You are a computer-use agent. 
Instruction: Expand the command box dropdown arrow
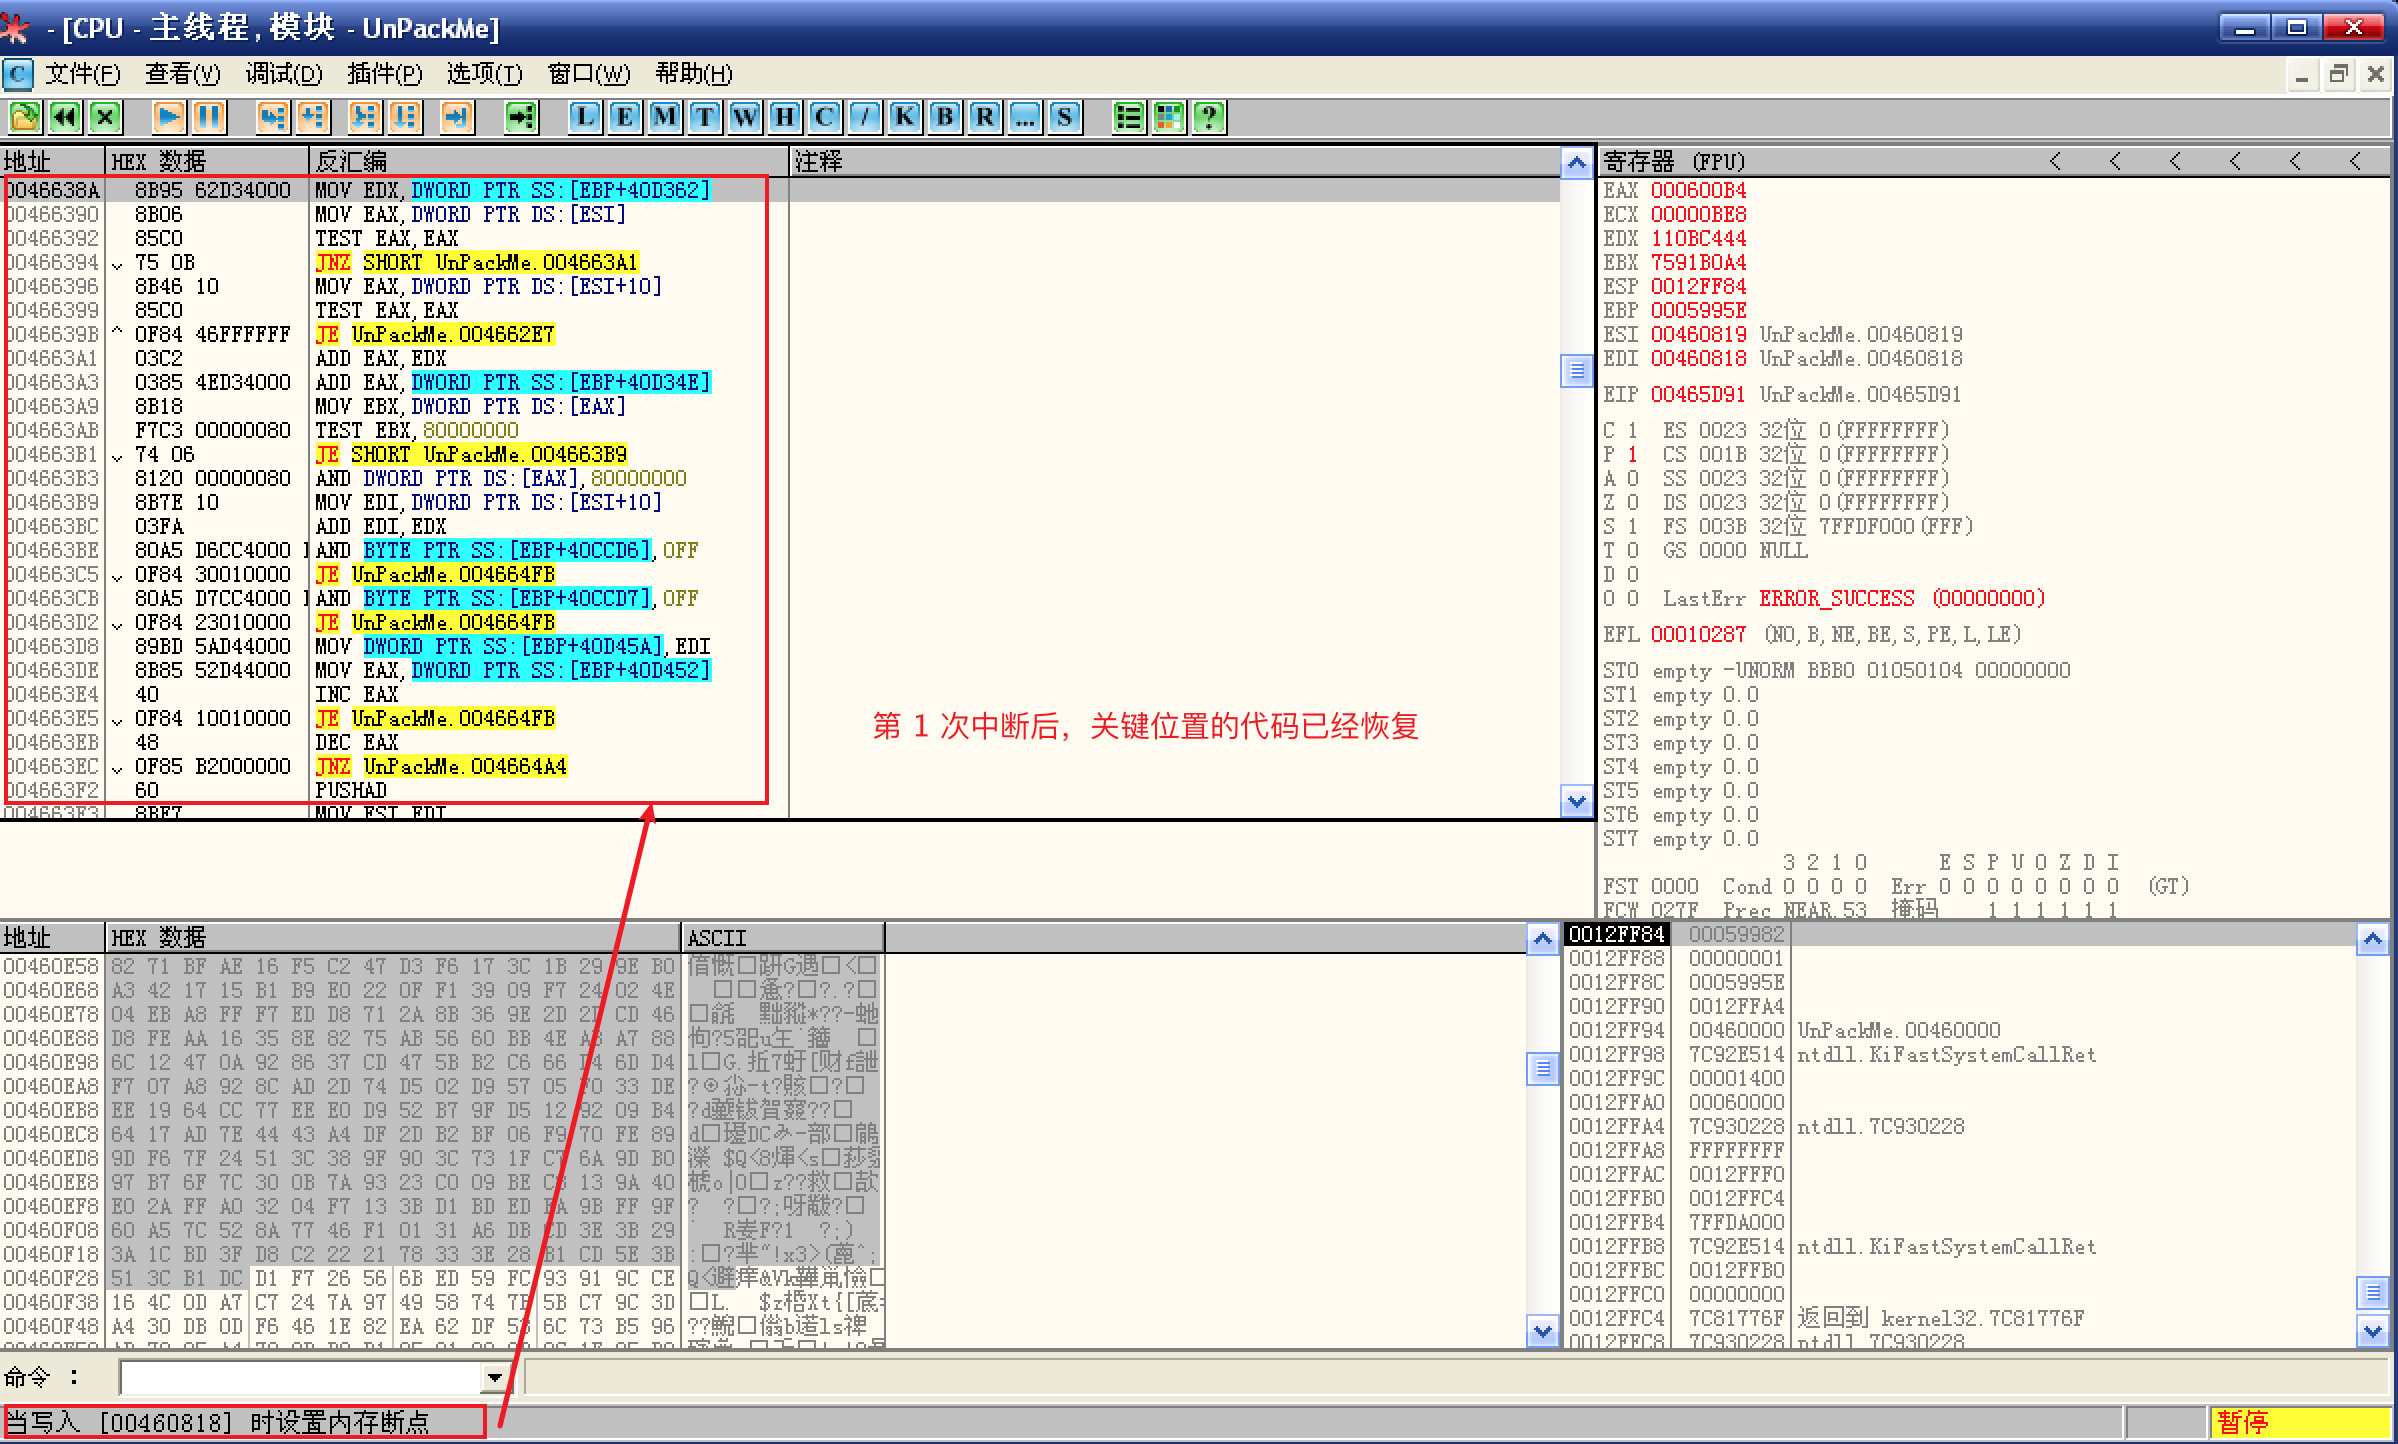(494, 1379)
